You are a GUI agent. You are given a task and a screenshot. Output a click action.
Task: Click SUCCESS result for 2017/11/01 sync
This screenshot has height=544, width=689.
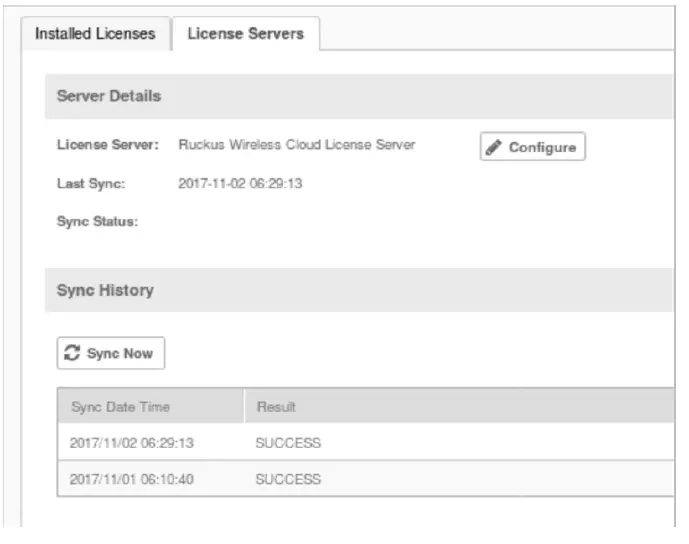(288, 479)
